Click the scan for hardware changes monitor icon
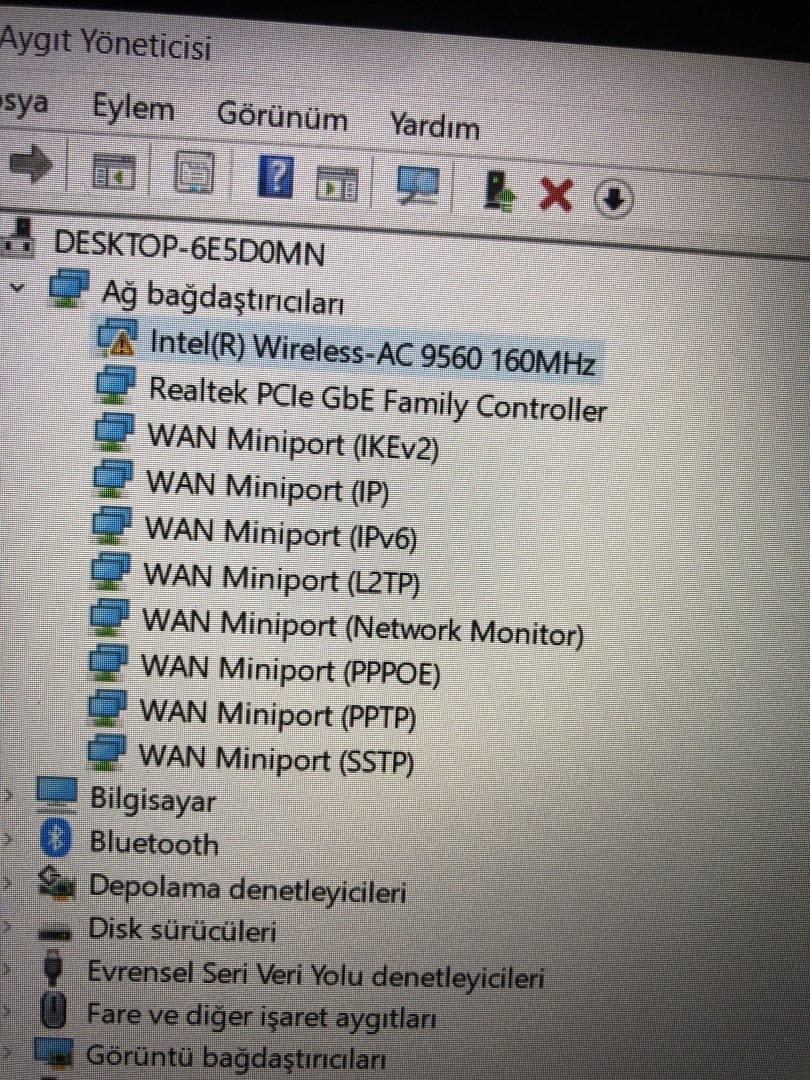 [x=419, y=186]
